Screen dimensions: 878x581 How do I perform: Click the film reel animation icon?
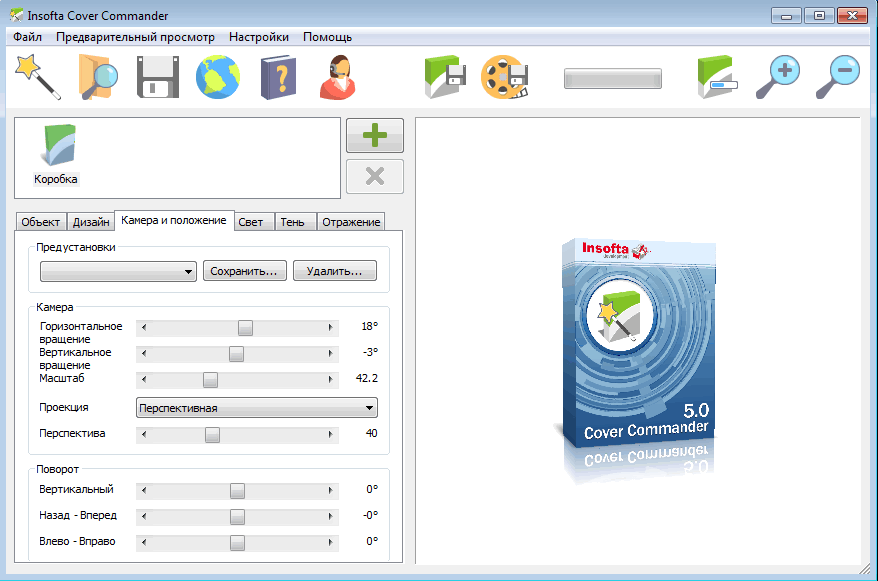(505, 77)
